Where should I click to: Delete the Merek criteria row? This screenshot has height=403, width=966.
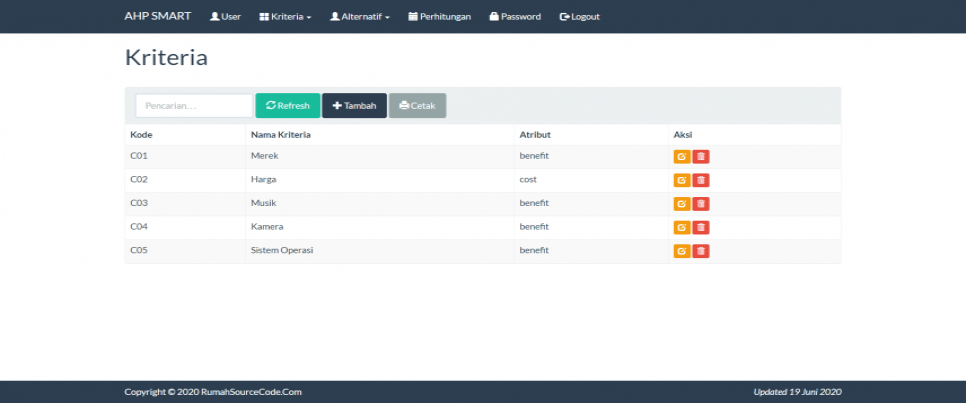point(700,157)
